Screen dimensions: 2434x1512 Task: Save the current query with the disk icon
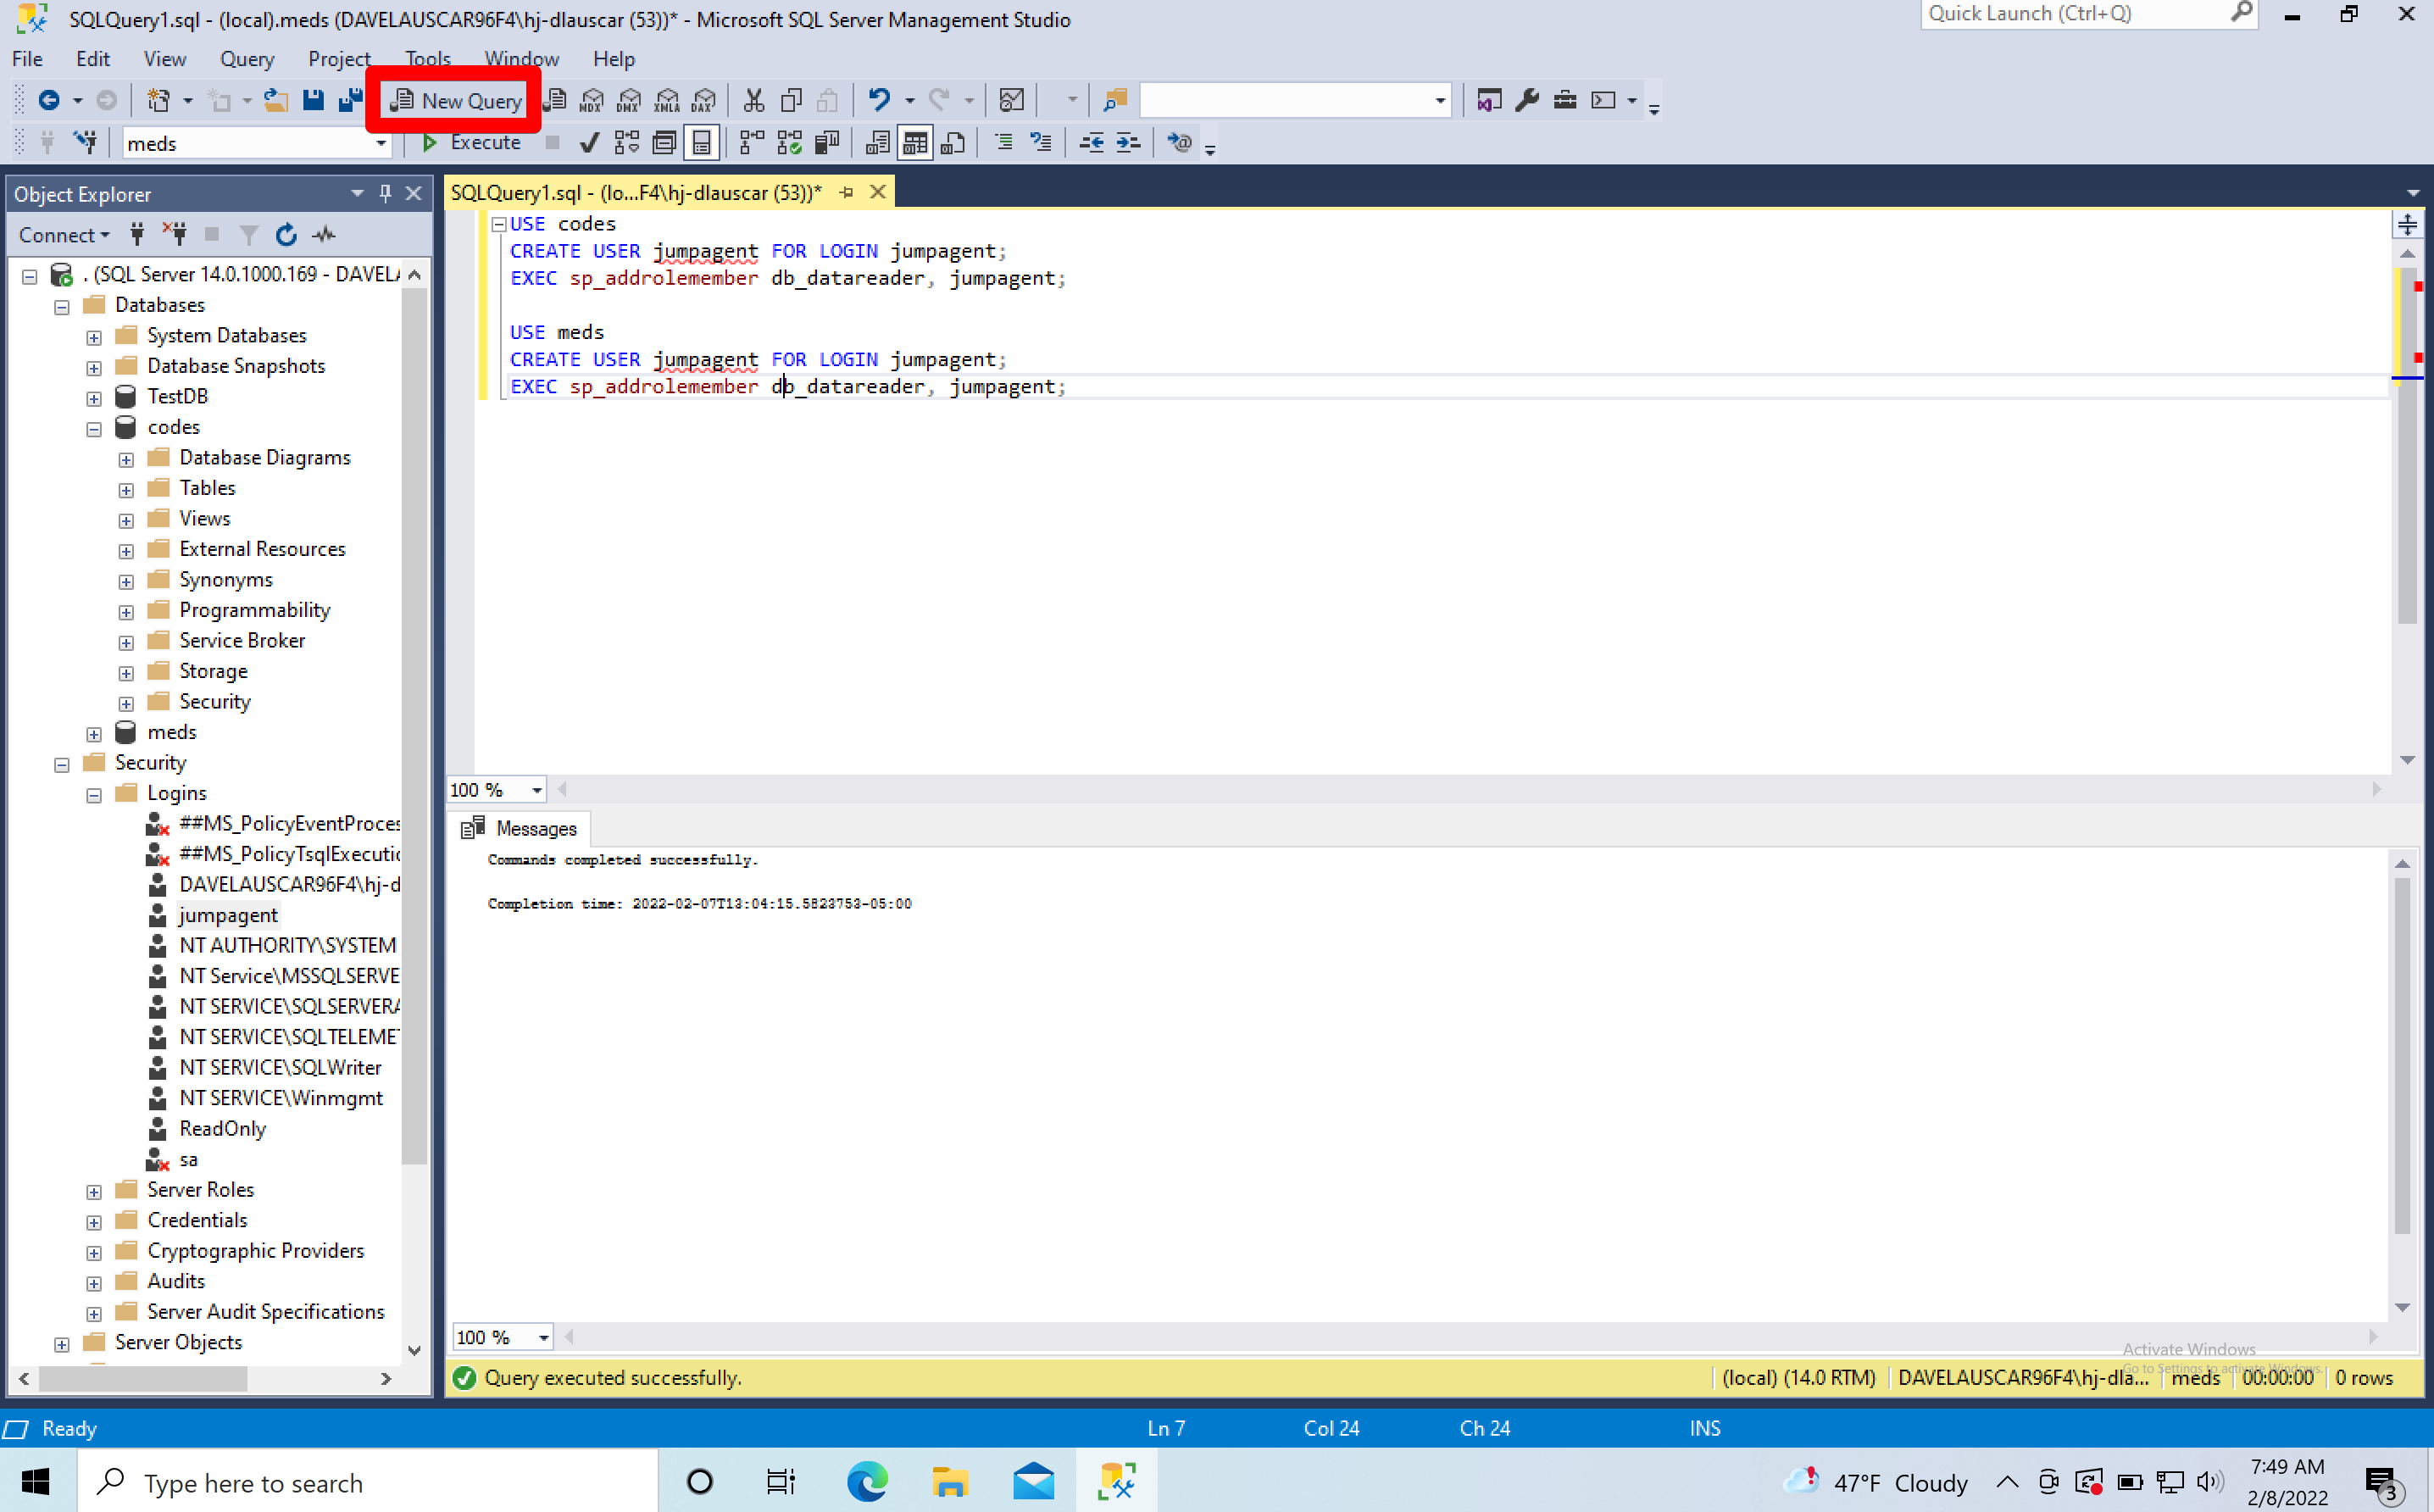coord(314,100)
